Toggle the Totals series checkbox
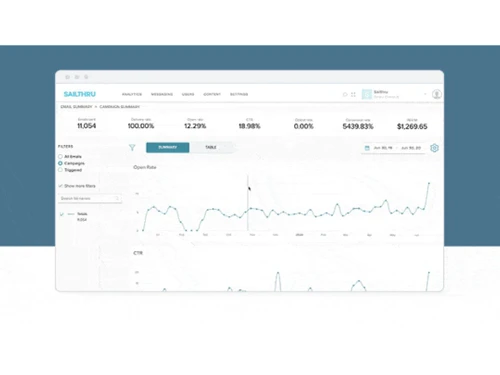Viewport: 500px width, 375px height. pos(62,214)
